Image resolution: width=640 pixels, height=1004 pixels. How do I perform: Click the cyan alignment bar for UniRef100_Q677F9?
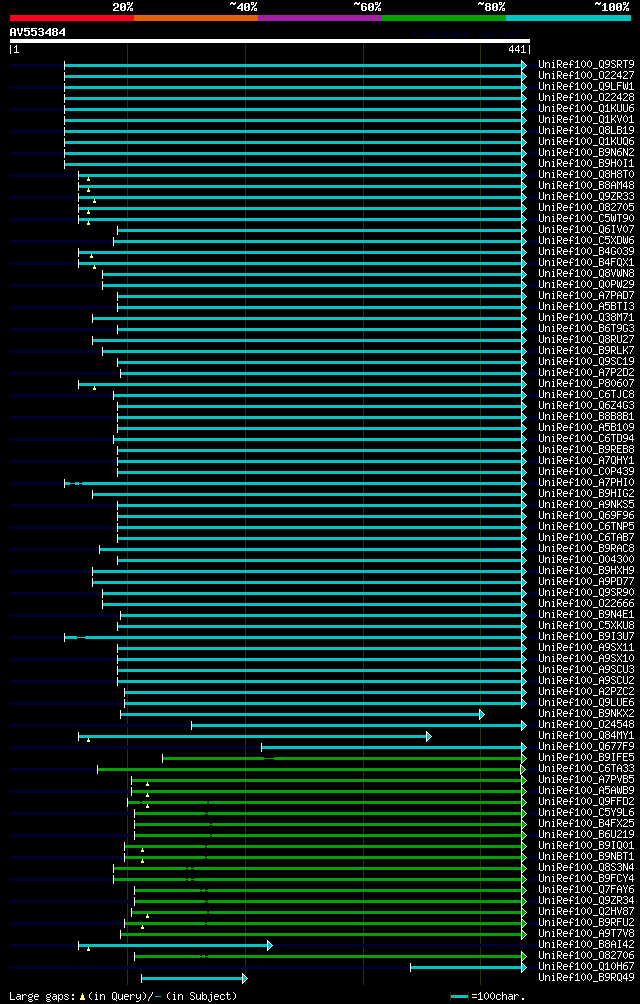pyautogui.click(x=392, y=747)
